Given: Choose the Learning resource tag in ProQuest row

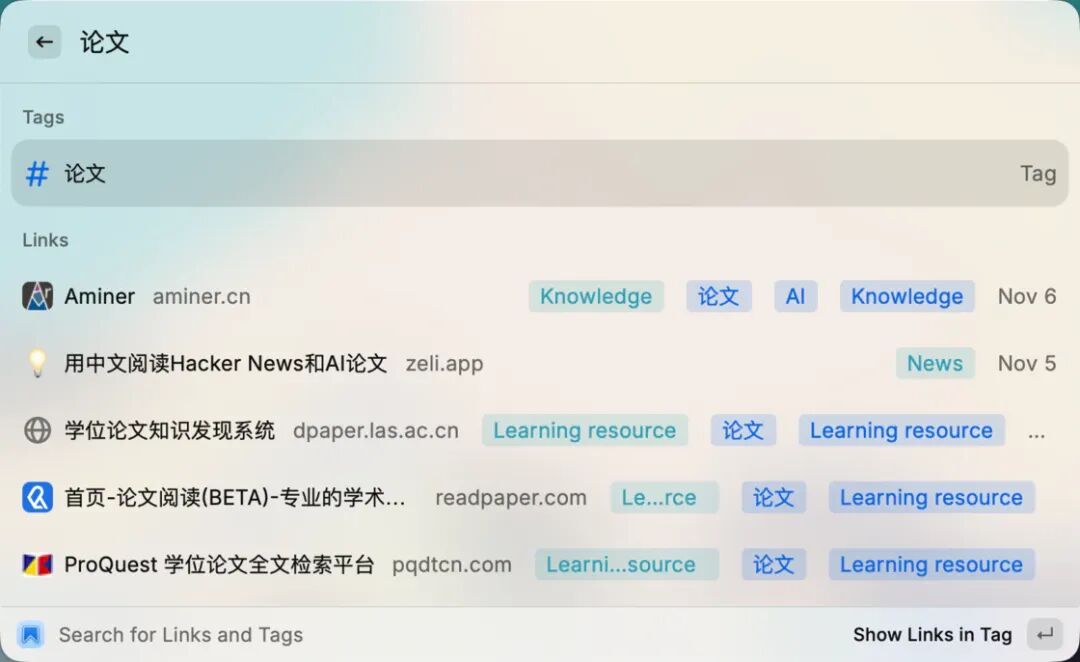Looking at the screenshot, I should pos(931,564).
